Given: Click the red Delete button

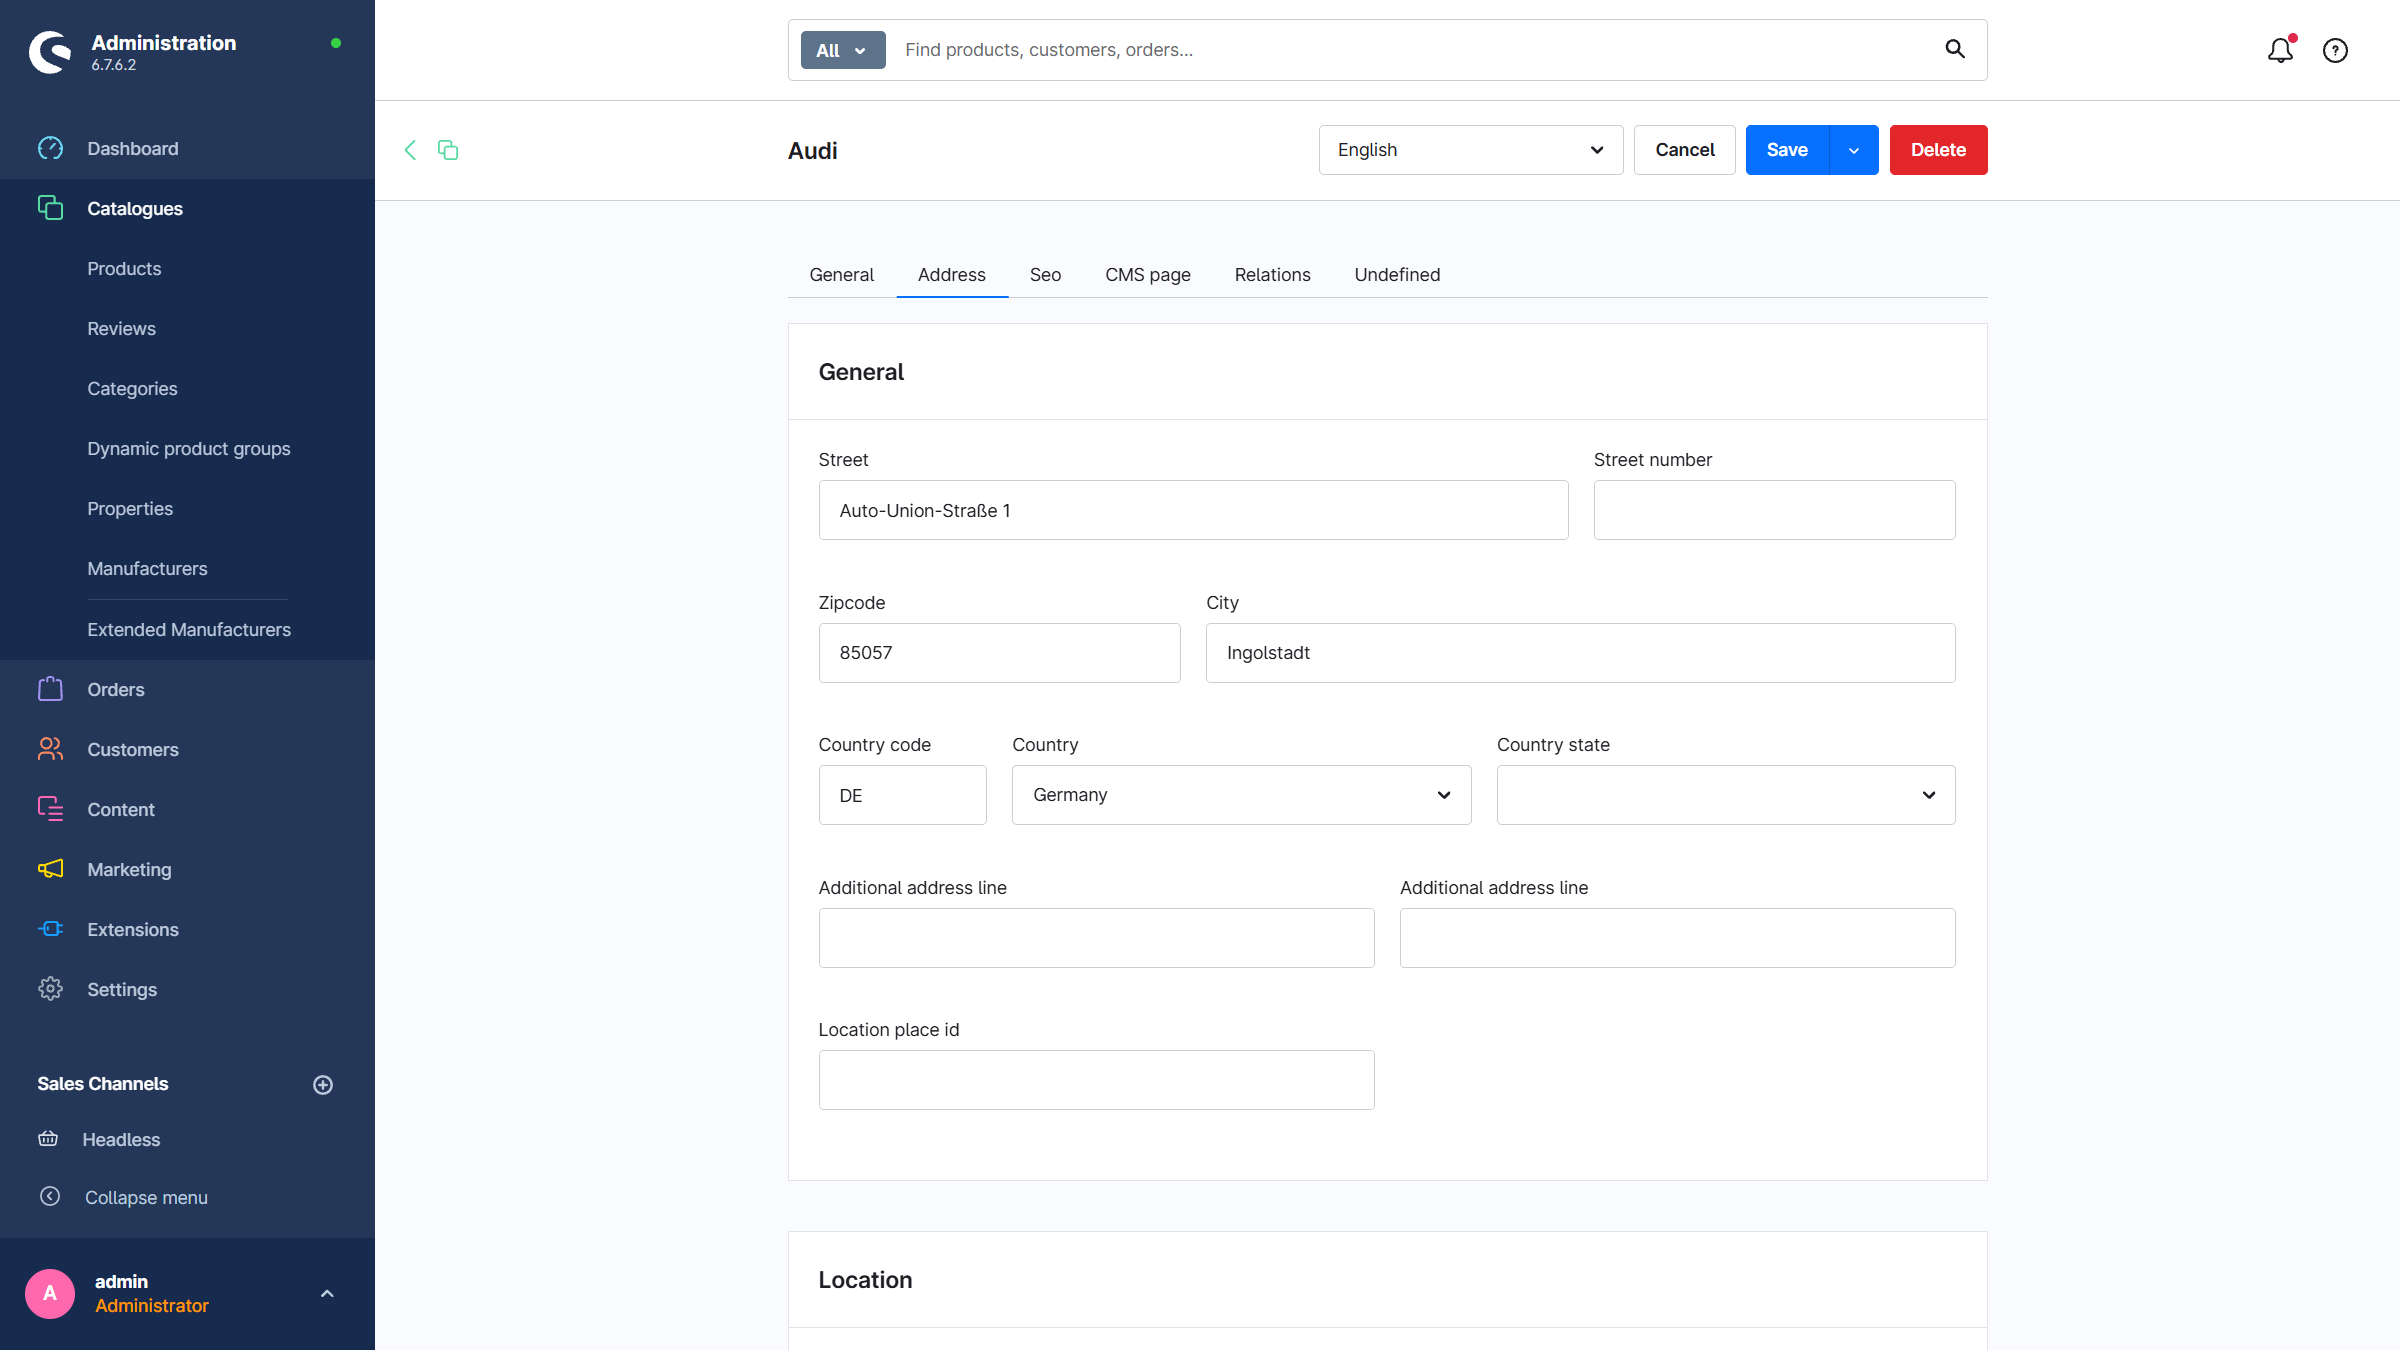Looking at the screenshot, I should click(x=1938, y=150).
